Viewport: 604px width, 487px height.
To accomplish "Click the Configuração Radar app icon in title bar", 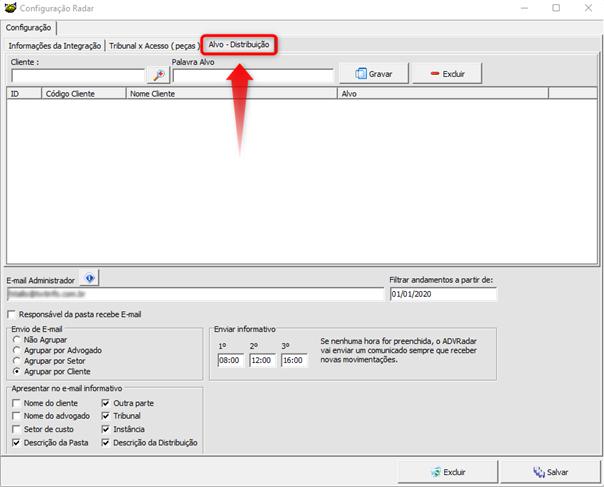I will coord(10,8).
